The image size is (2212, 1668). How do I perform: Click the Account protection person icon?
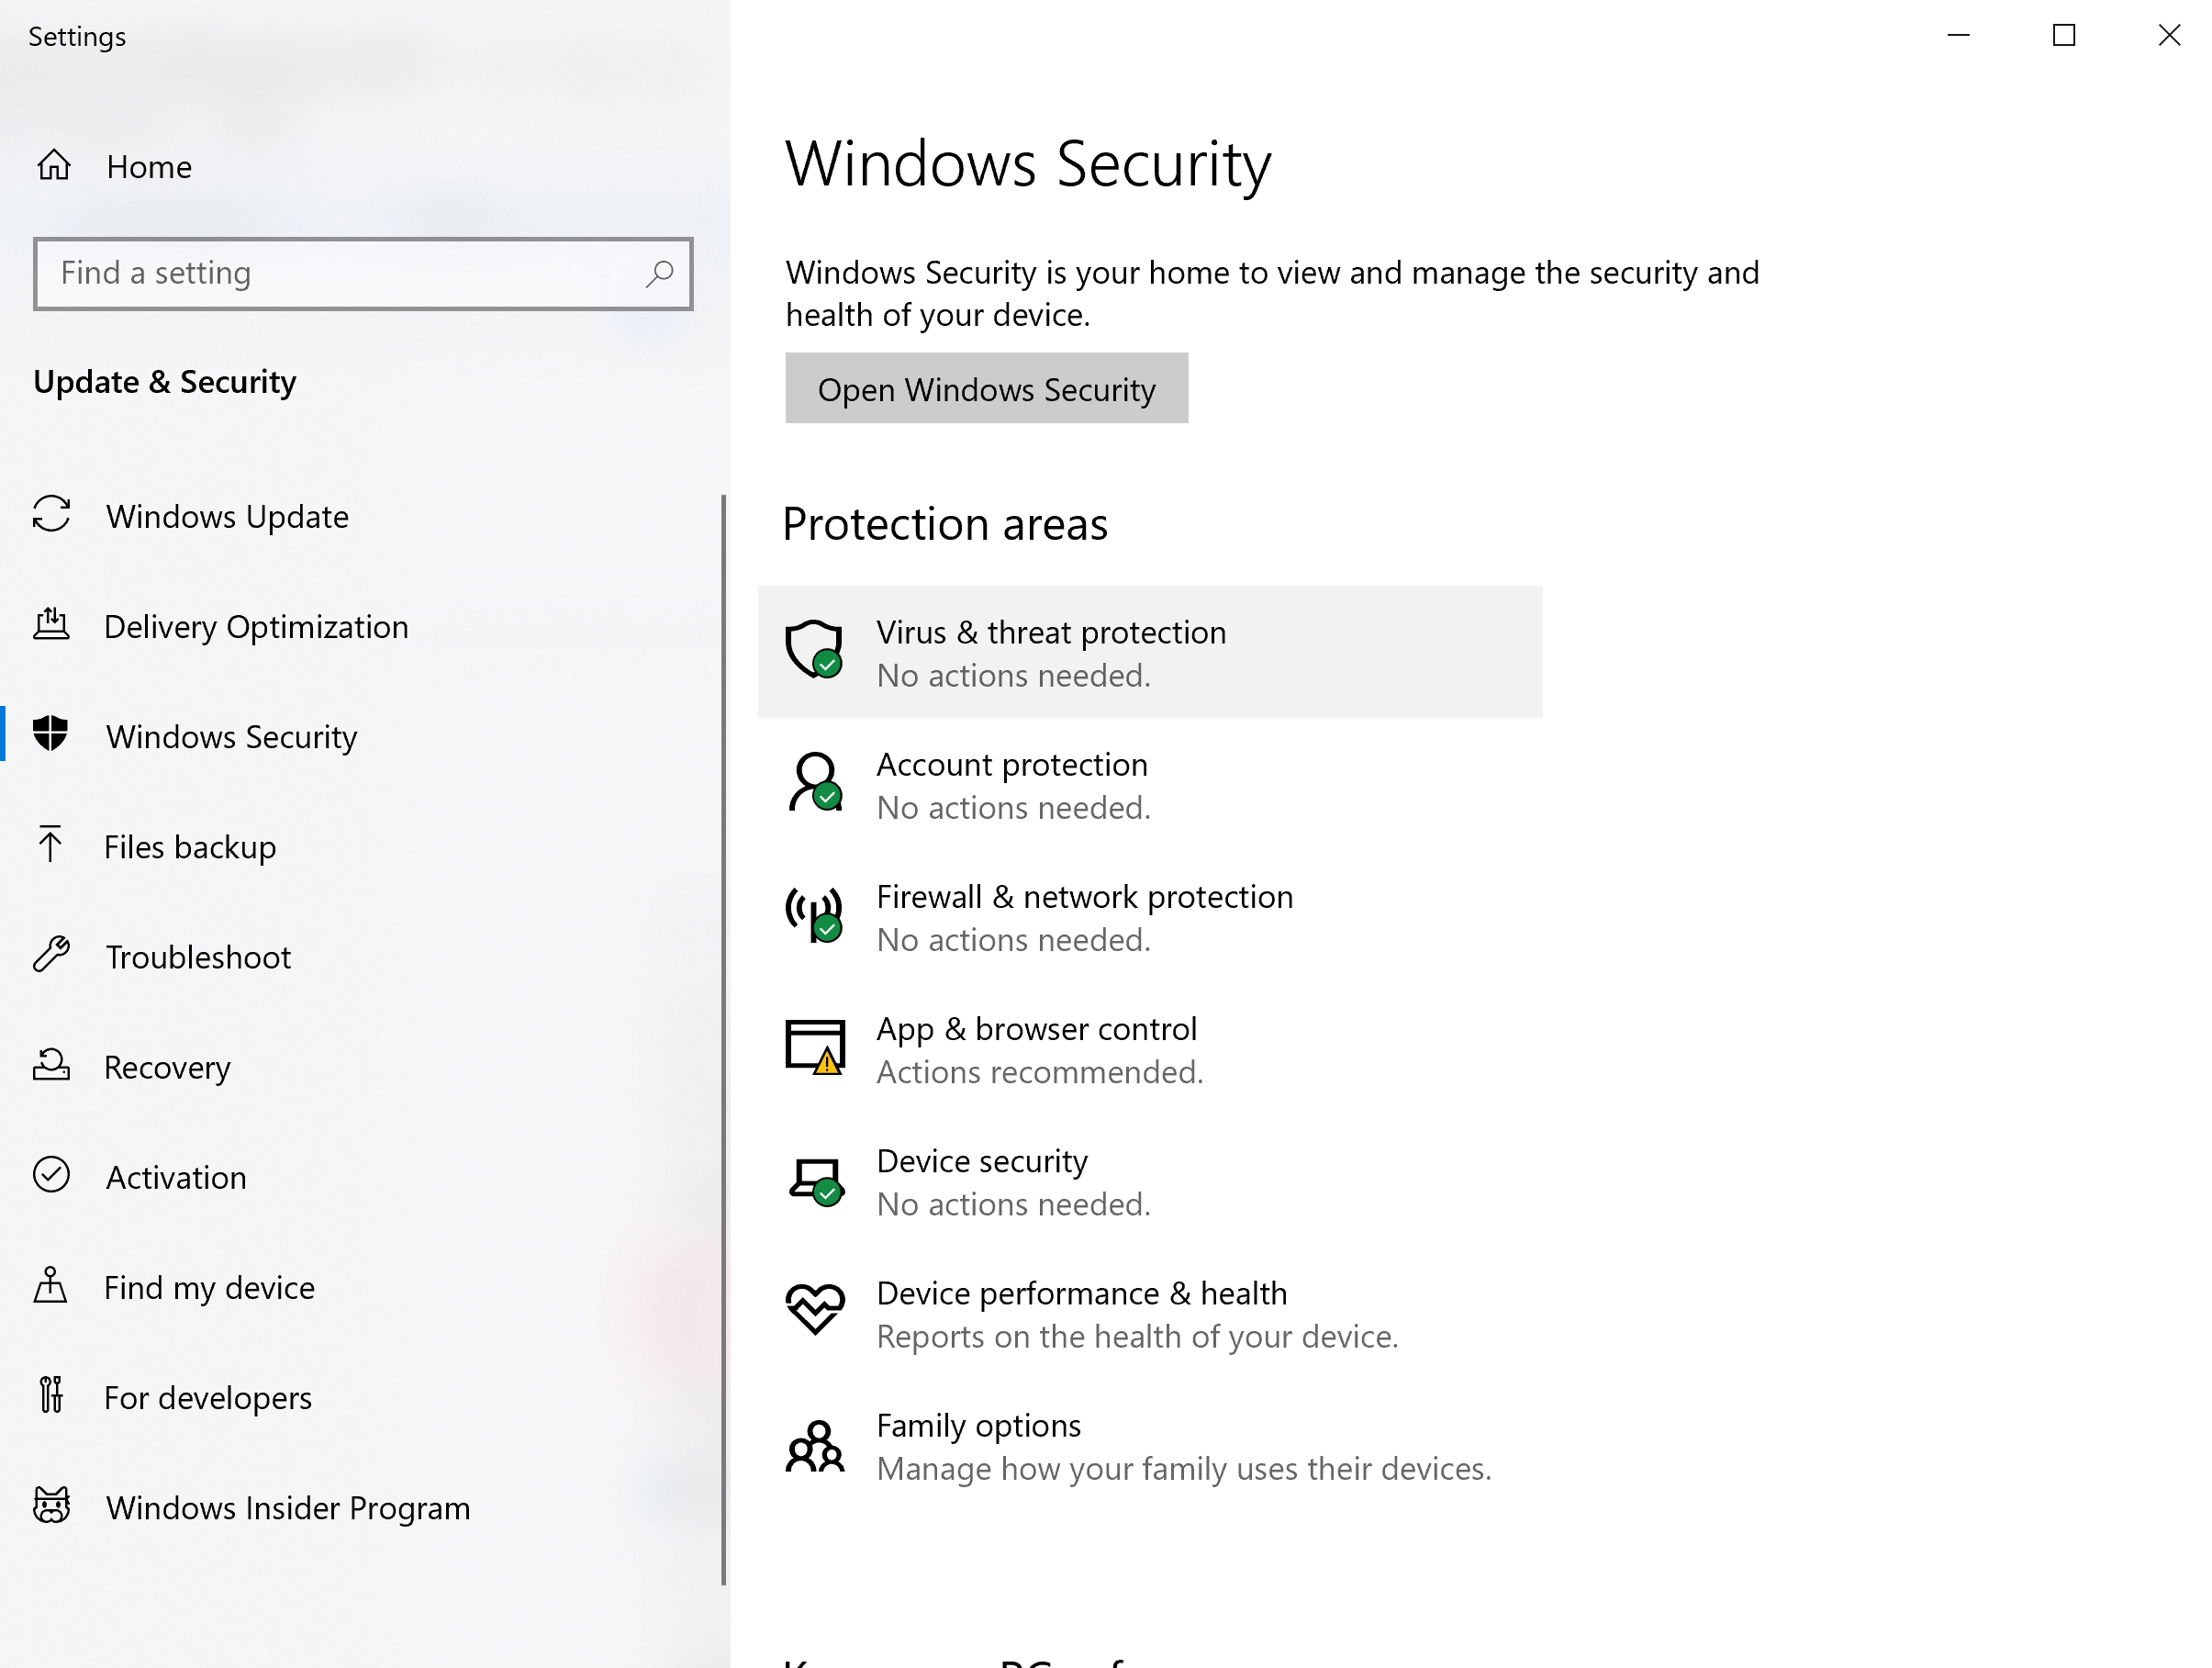tap(814, 783)
